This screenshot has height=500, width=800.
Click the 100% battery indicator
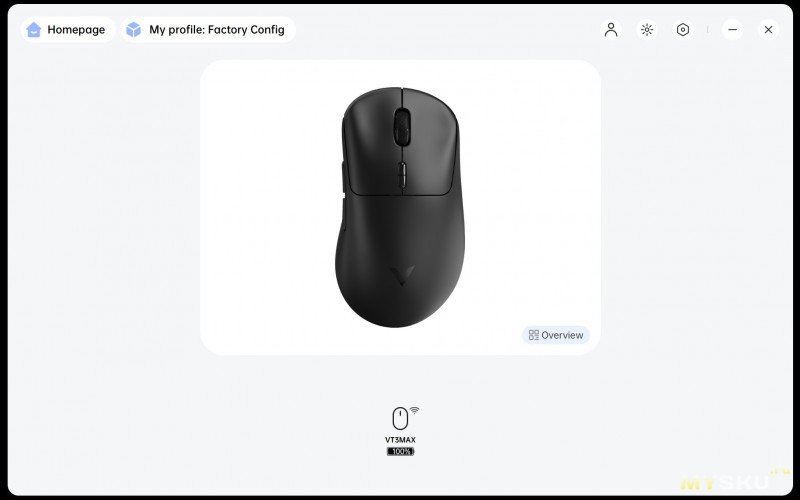401,452
